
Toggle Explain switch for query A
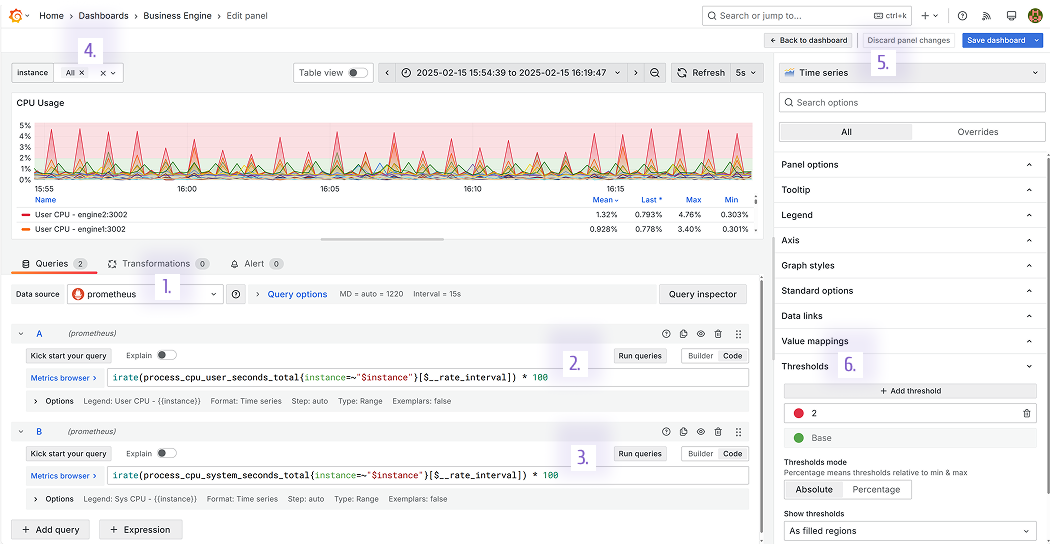167,355
